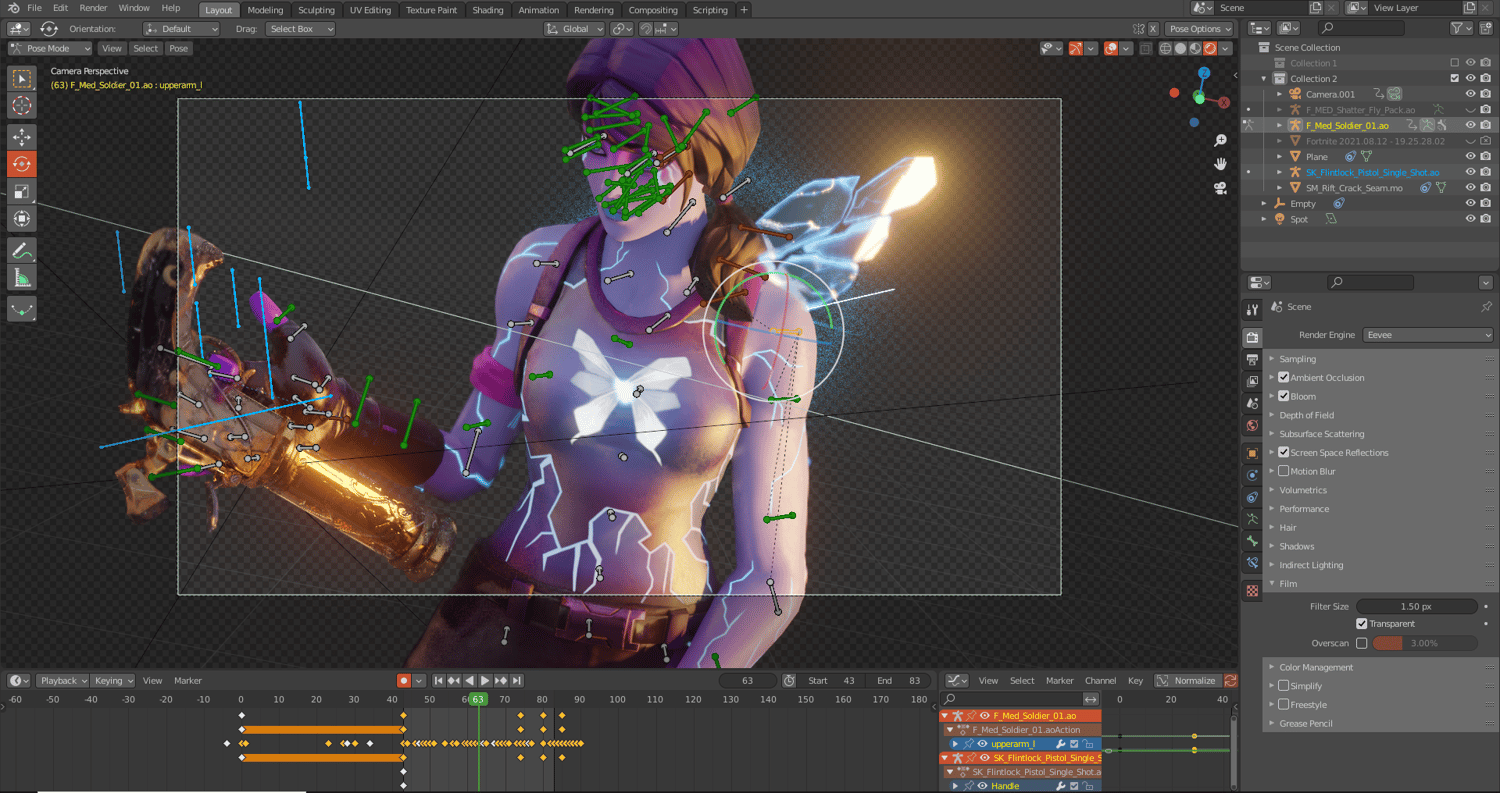This screenshot has width=1500, height=793.
Task: Uncheck the Transparent film checkbox
Action: click(x=1362, y=624)
